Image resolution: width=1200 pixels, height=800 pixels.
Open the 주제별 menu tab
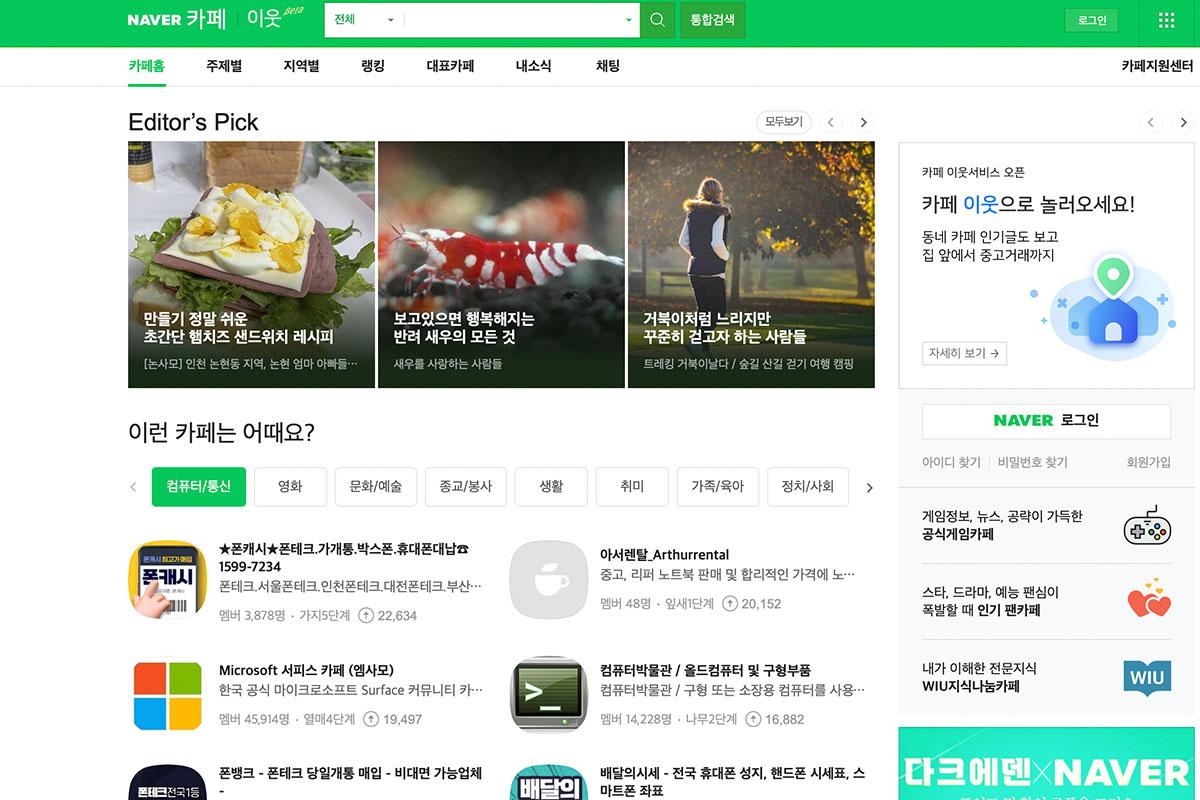click(224, 66)
